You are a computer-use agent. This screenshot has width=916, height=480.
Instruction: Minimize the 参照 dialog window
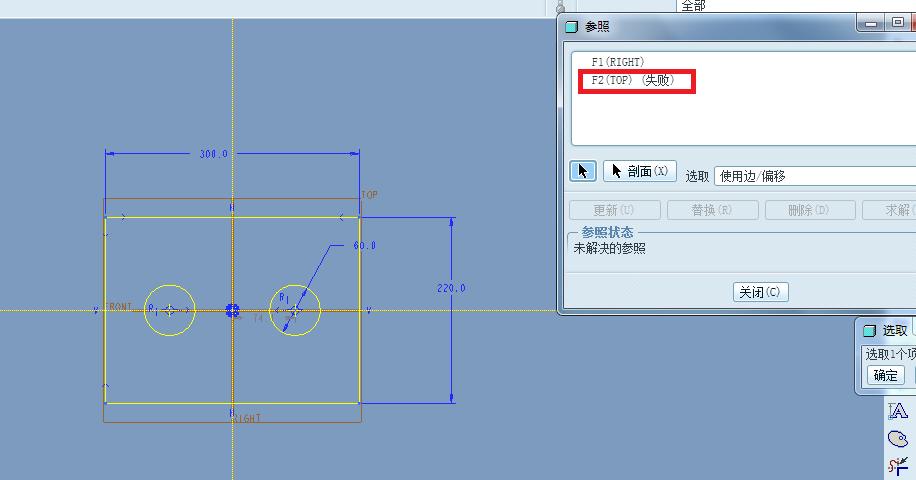871,24
